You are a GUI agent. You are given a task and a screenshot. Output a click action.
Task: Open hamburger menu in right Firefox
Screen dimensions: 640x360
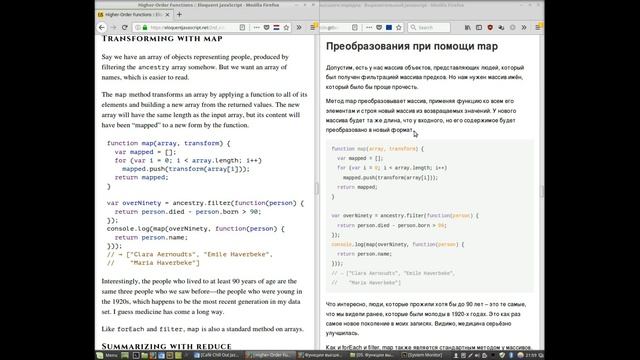click(x=538, y=27)
